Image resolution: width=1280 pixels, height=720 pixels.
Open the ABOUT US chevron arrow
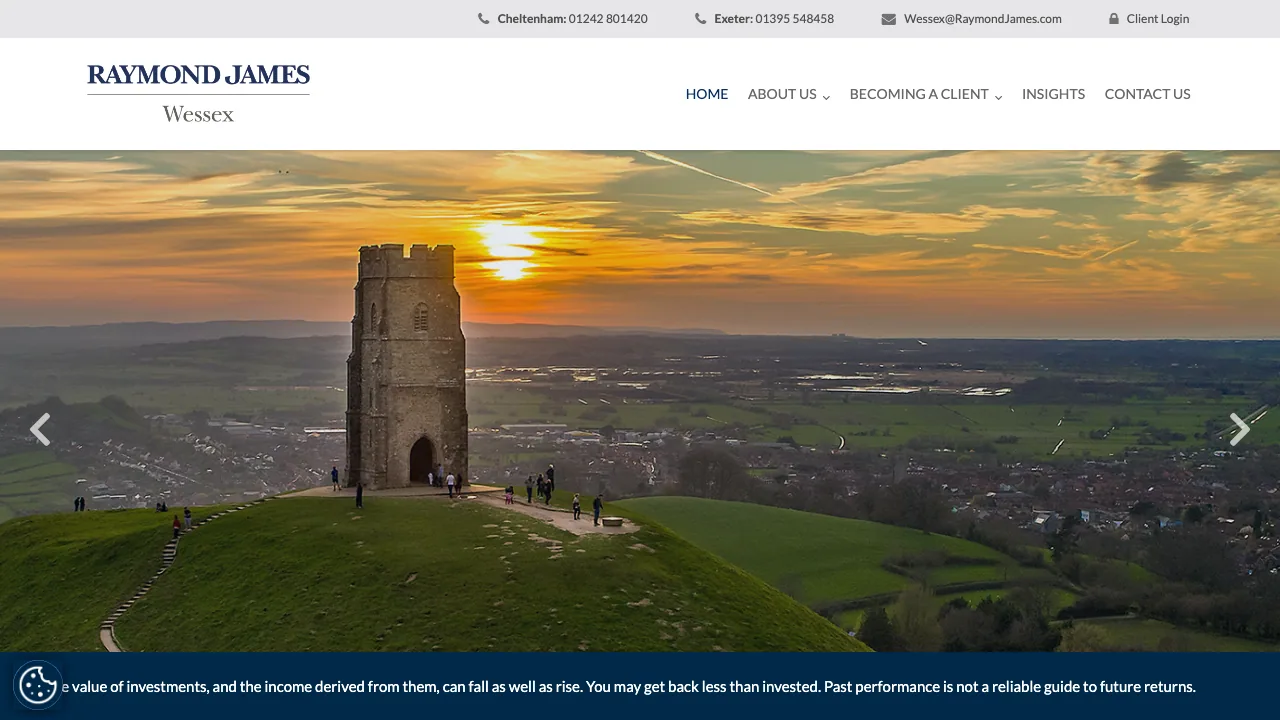(826, 96)
